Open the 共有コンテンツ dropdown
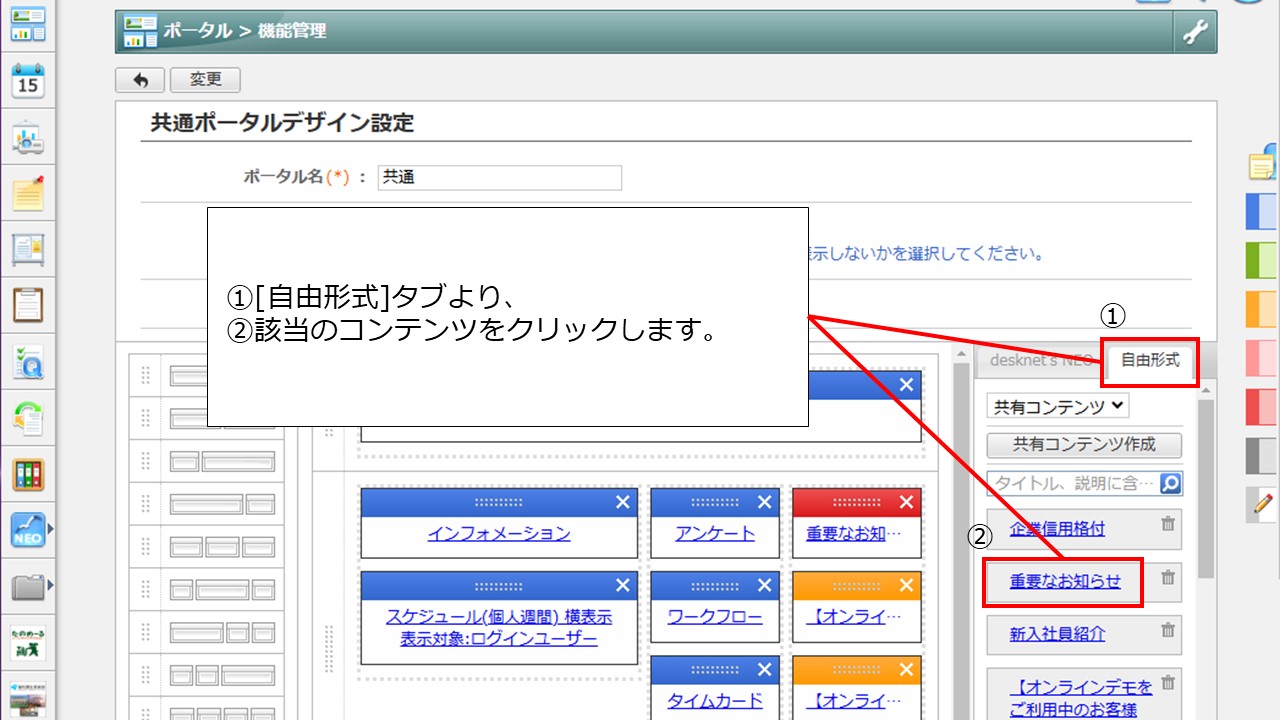This screenshot has height=720, width=1280. [1058, 406]
